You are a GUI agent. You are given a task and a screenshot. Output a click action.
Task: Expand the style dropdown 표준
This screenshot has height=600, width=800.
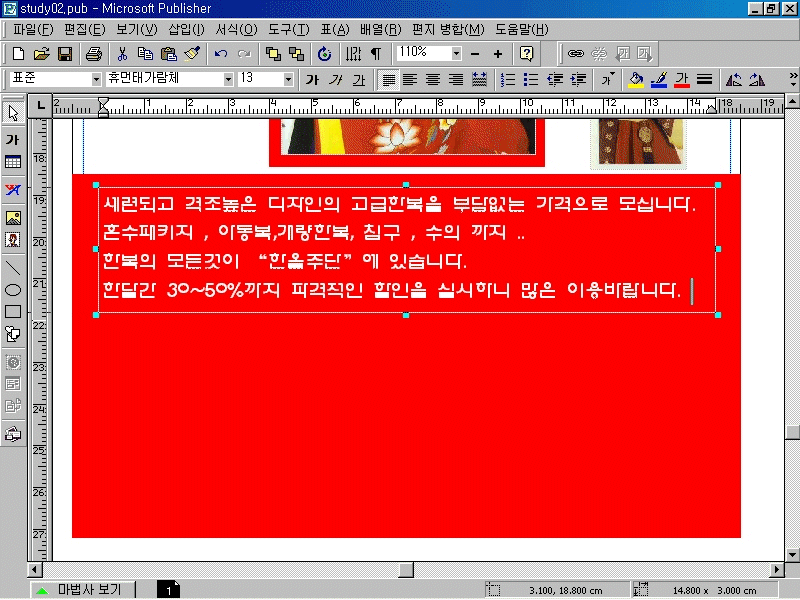coord(96,79)
